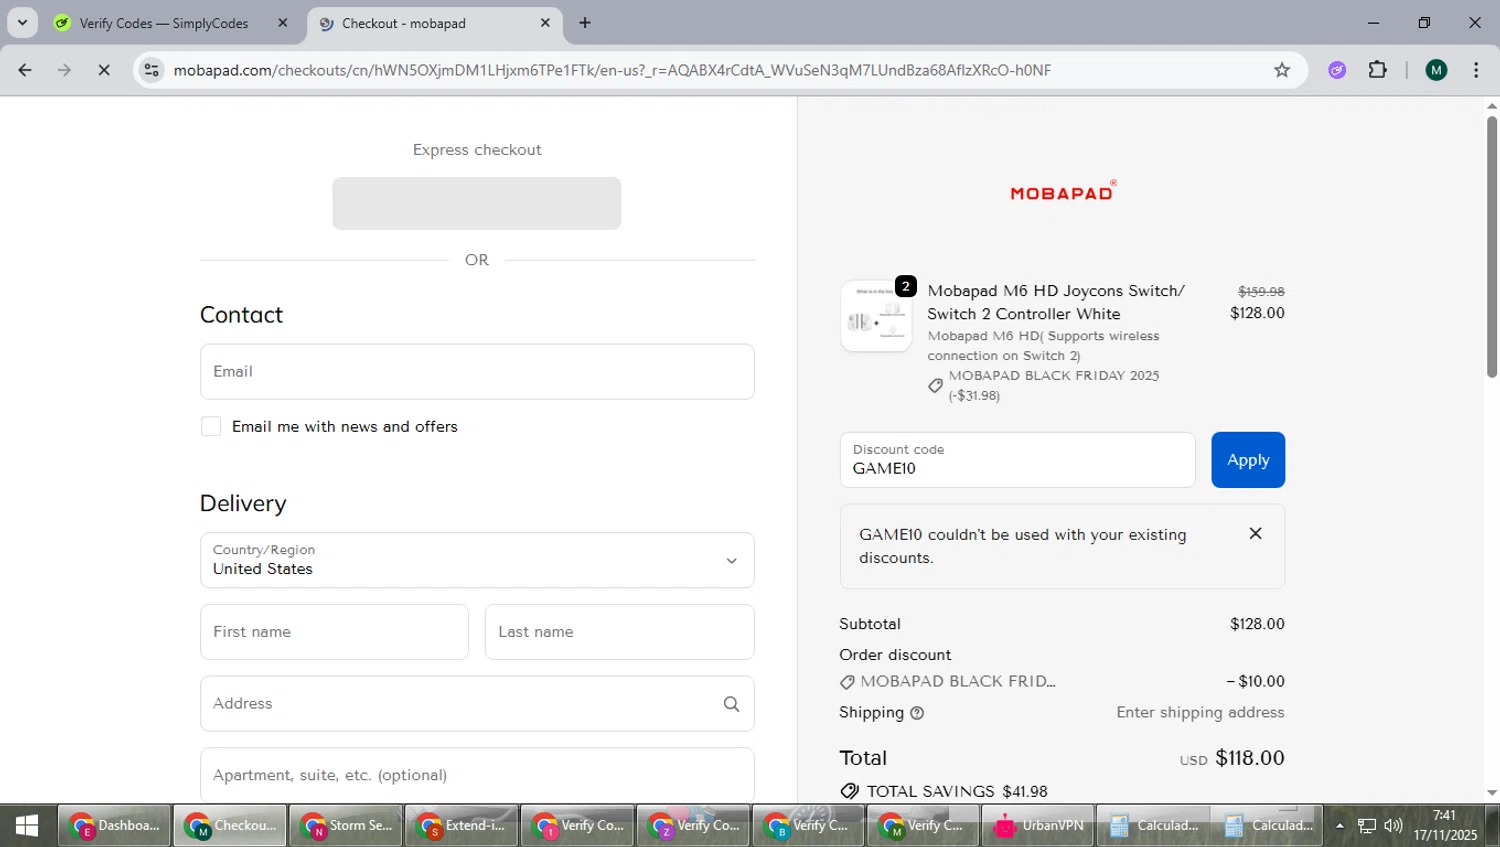The image size is (1500, 847).
Task: Click the product discount tag icon
Action: (x=936, y=386)
